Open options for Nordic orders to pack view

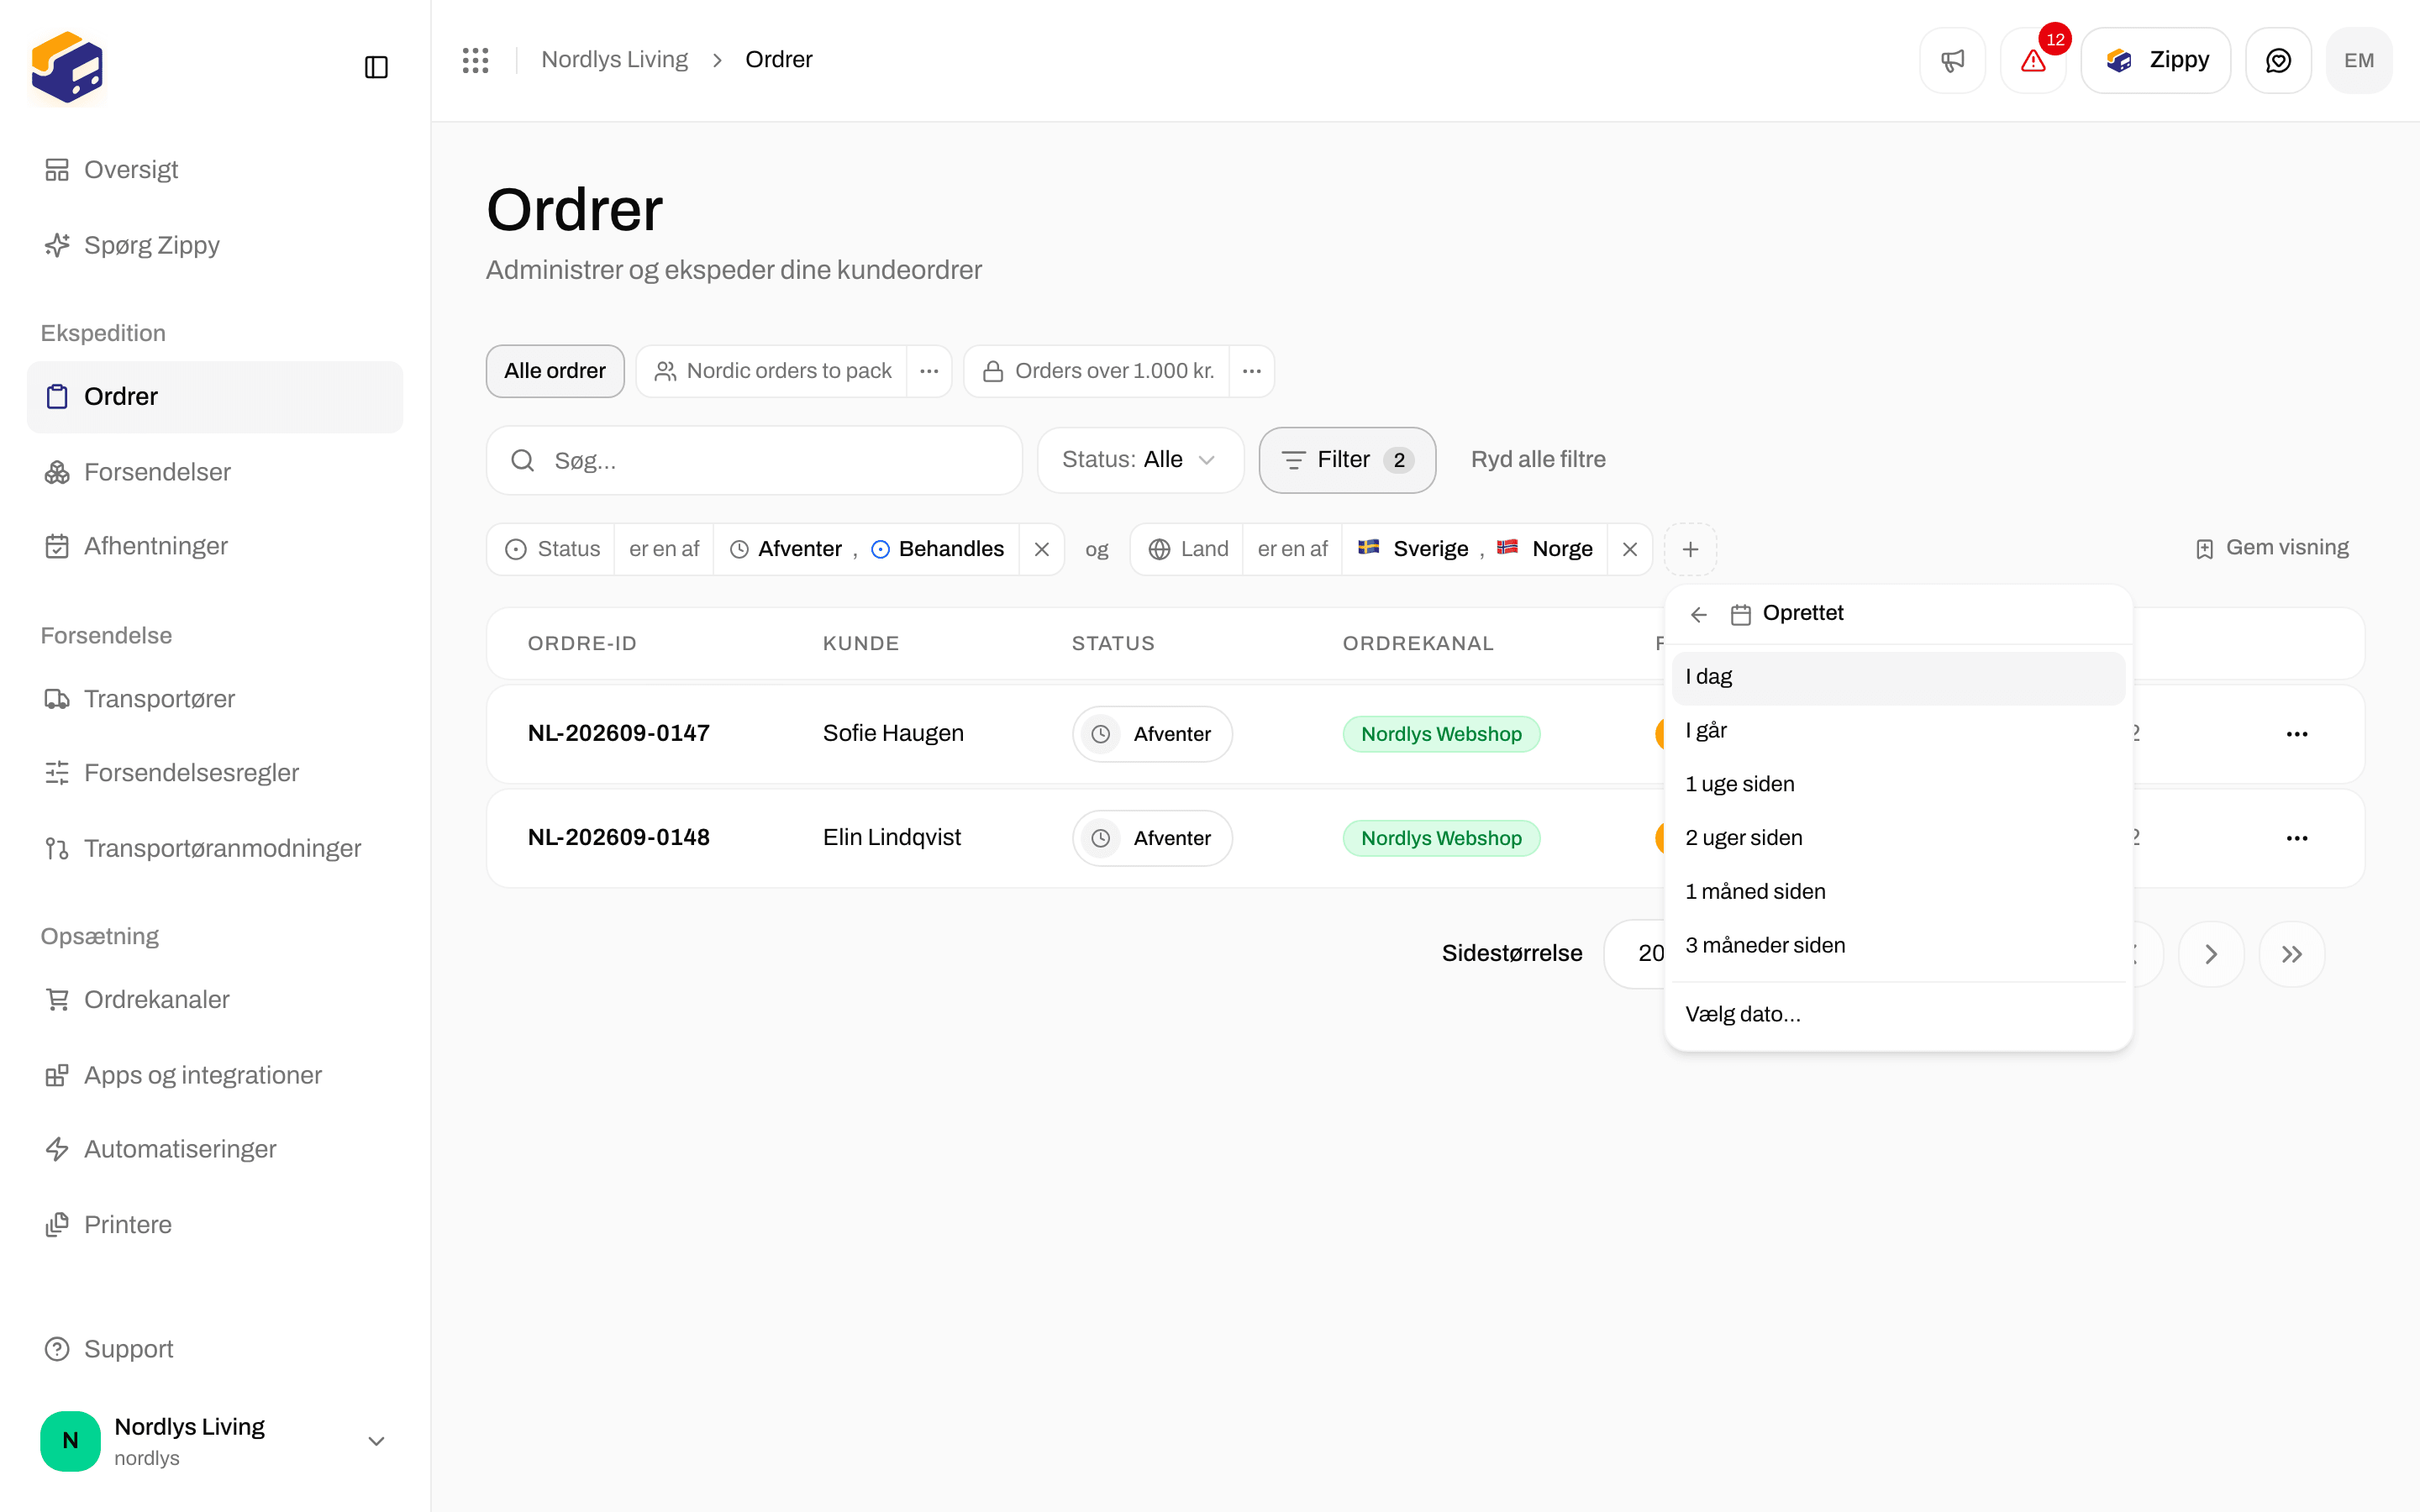tap(929, 371)
